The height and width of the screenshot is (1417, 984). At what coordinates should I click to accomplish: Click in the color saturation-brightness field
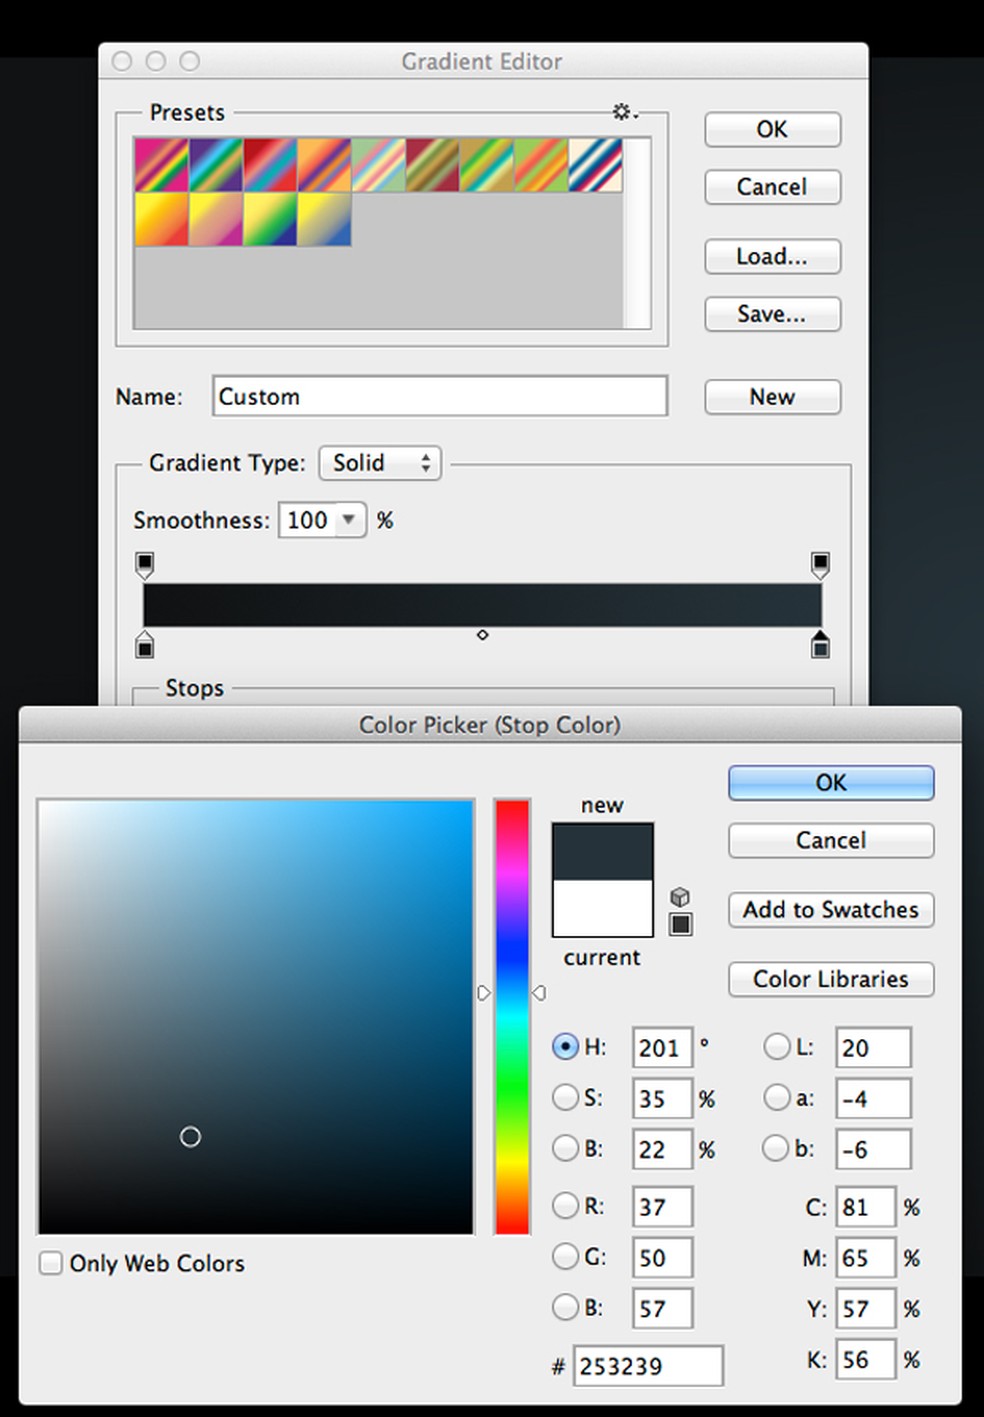tap(256, 1017)
